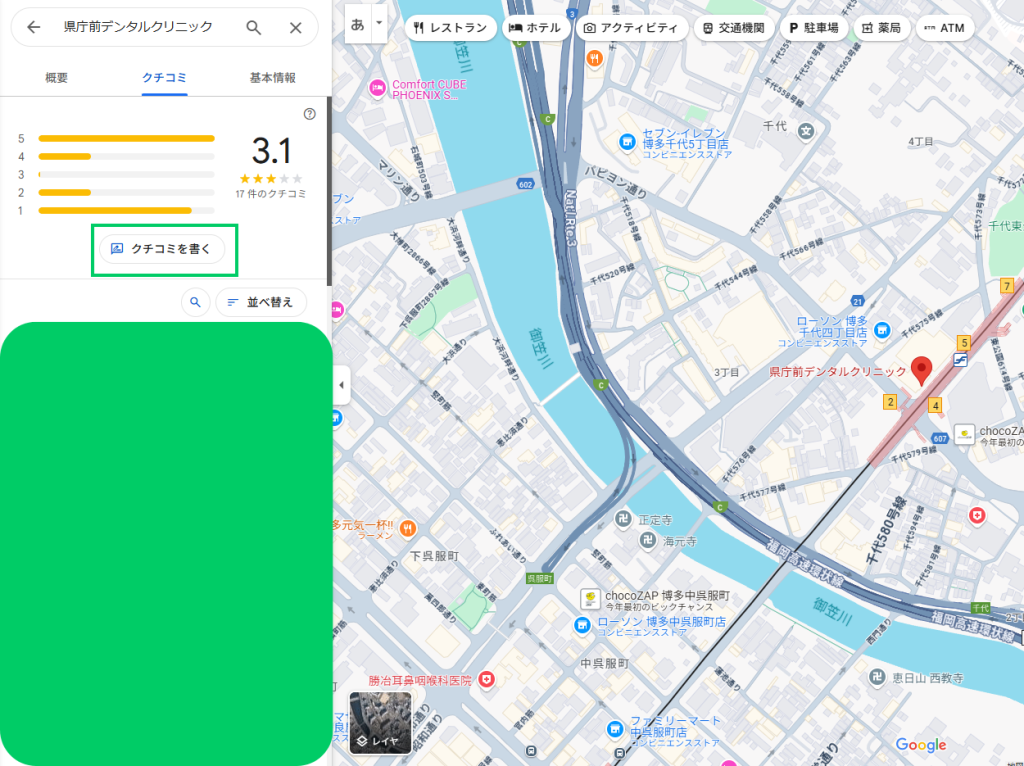Viewport: 1024px width, 766px height.
Task: Clear search with the X icon
Action: [x=295, y=28]
